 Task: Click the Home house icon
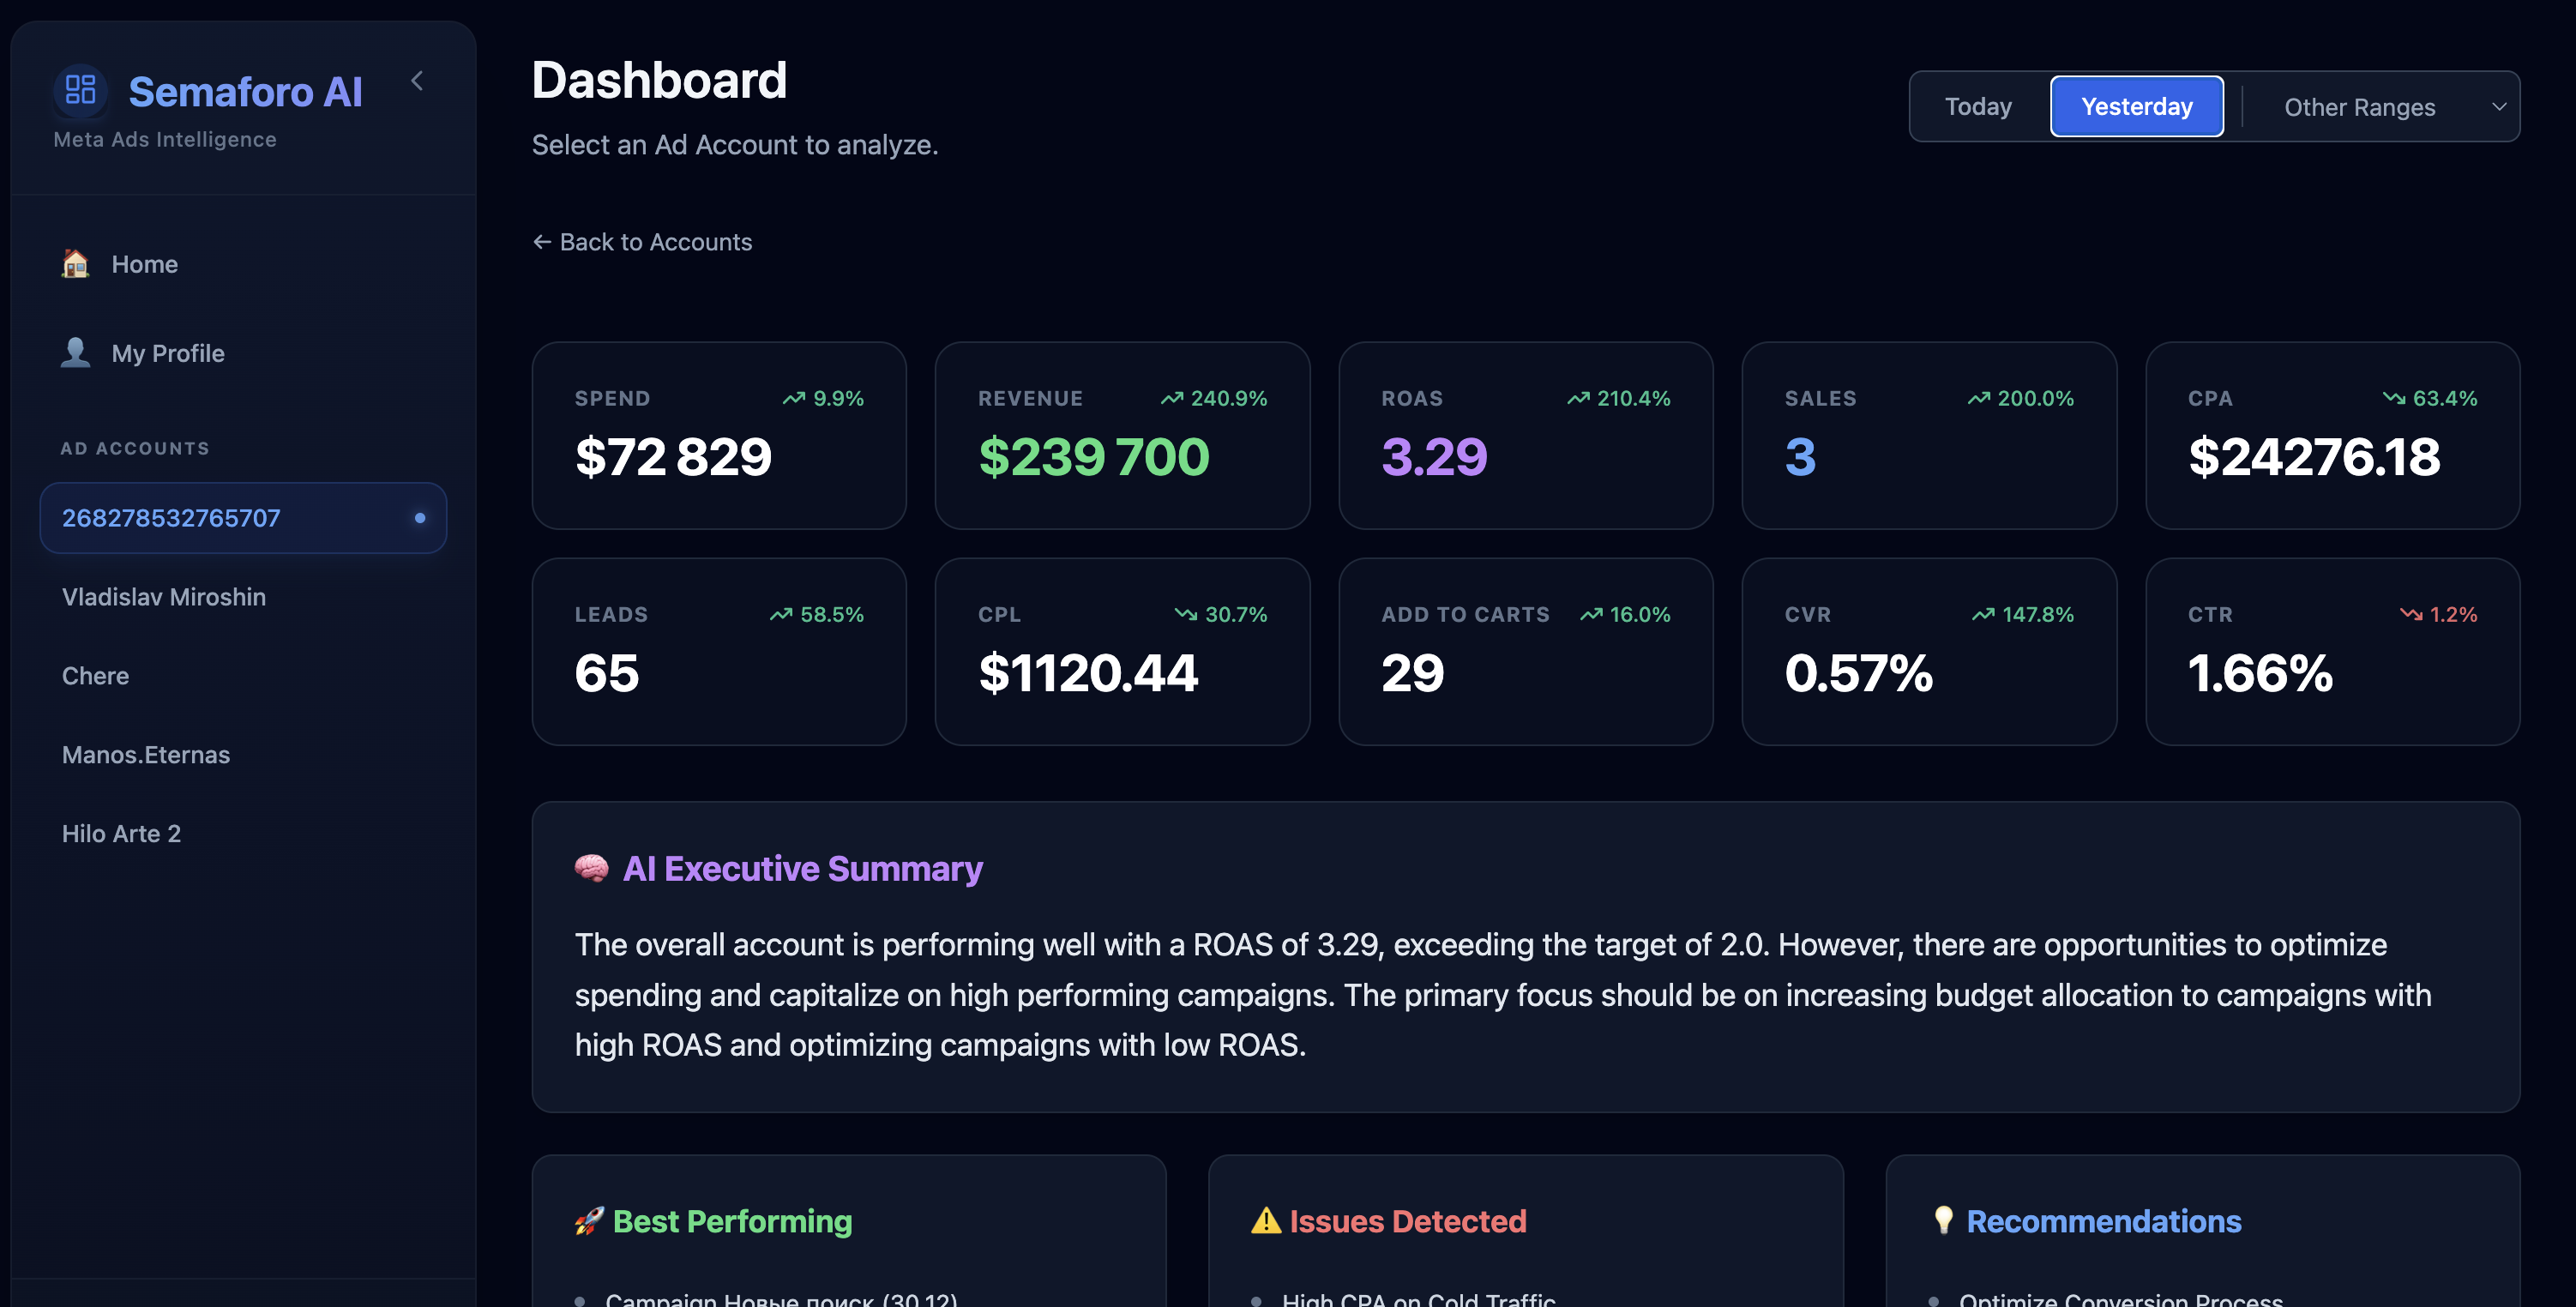pyautogui.click(x=75, y=264)
